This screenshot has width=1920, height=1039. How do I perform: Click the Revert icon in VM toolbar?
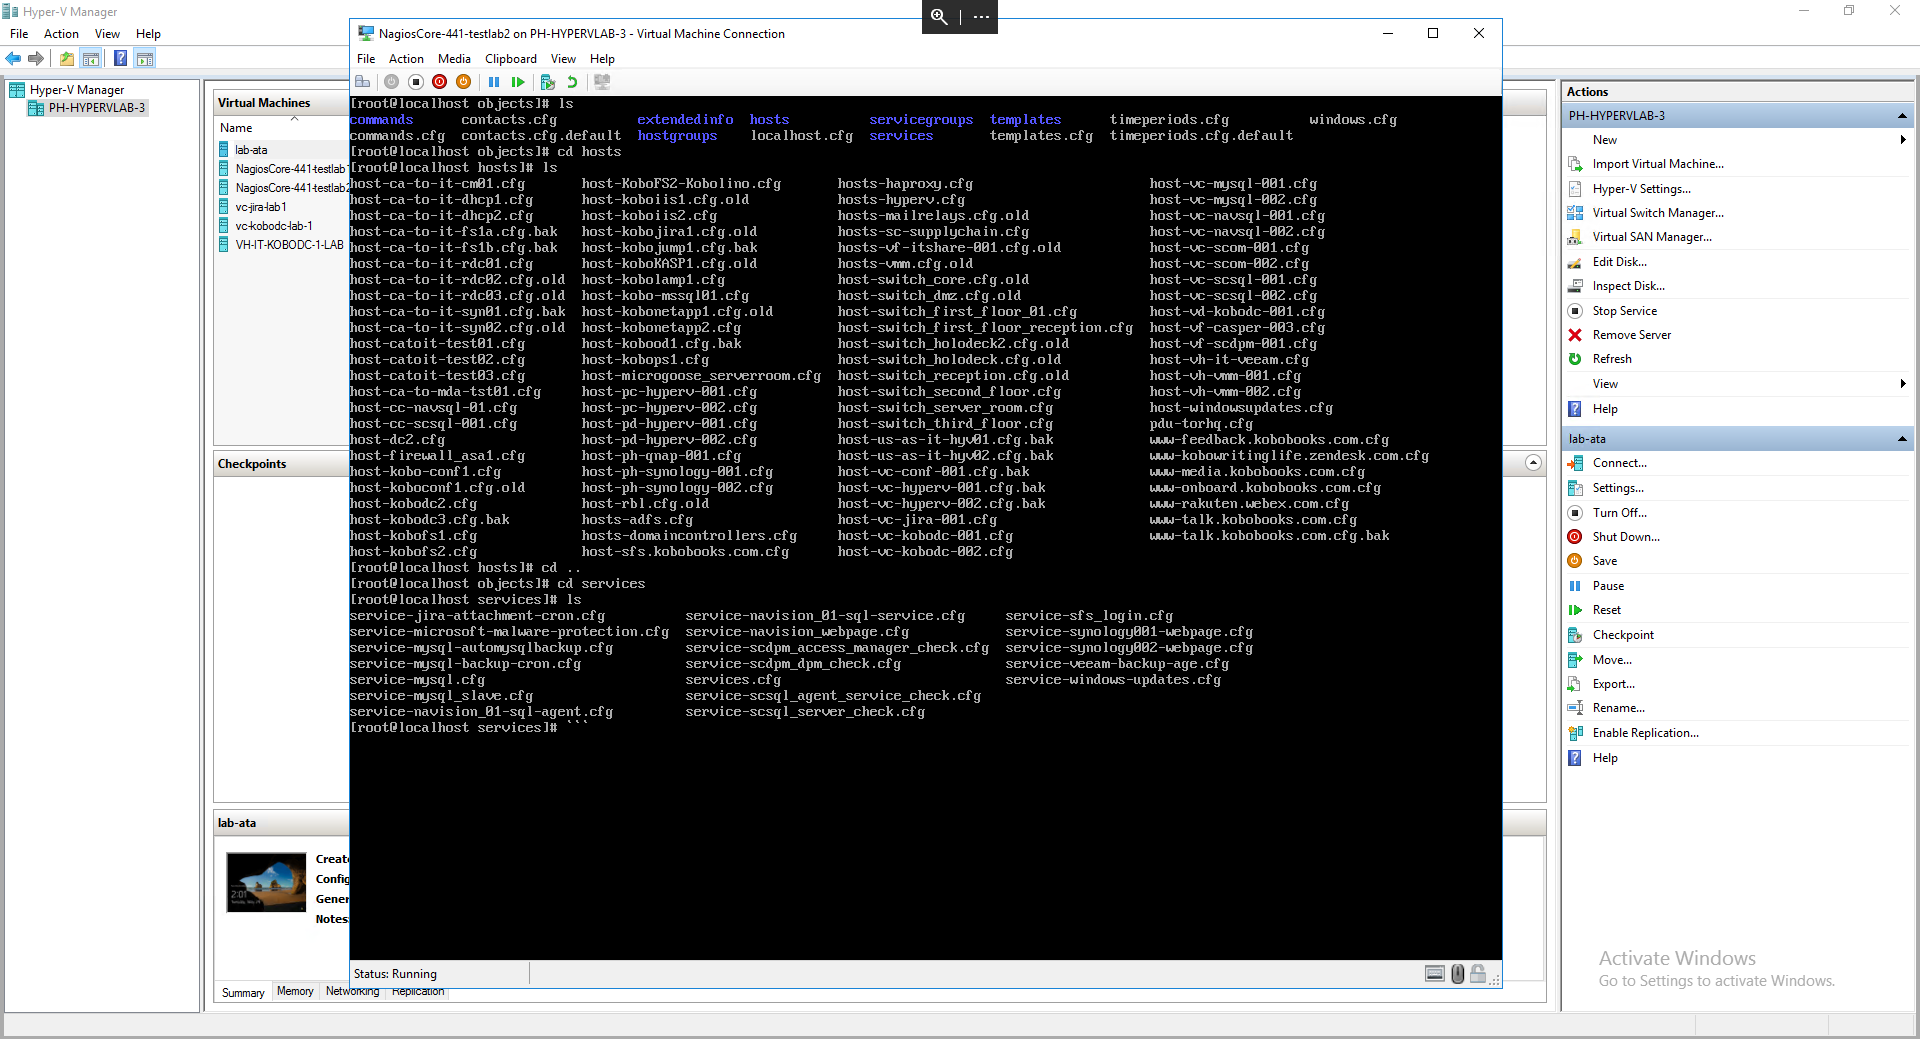(572, 82)
